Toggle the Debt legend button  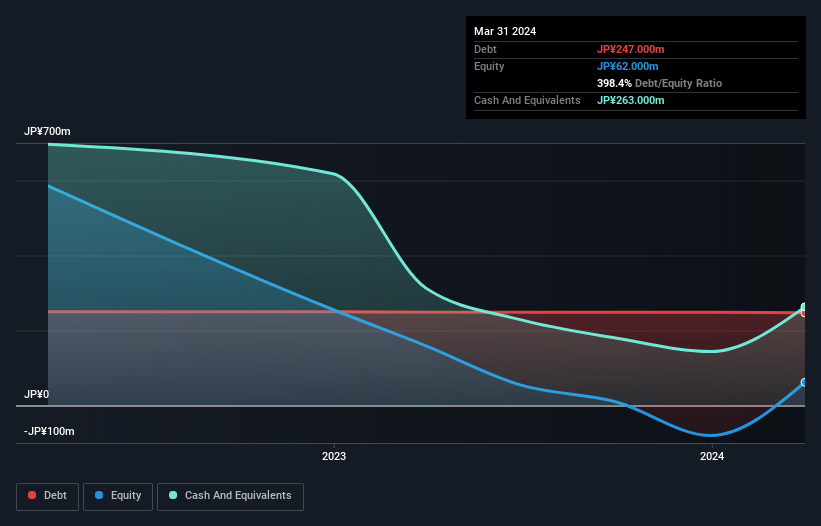(x=47, y=496)
